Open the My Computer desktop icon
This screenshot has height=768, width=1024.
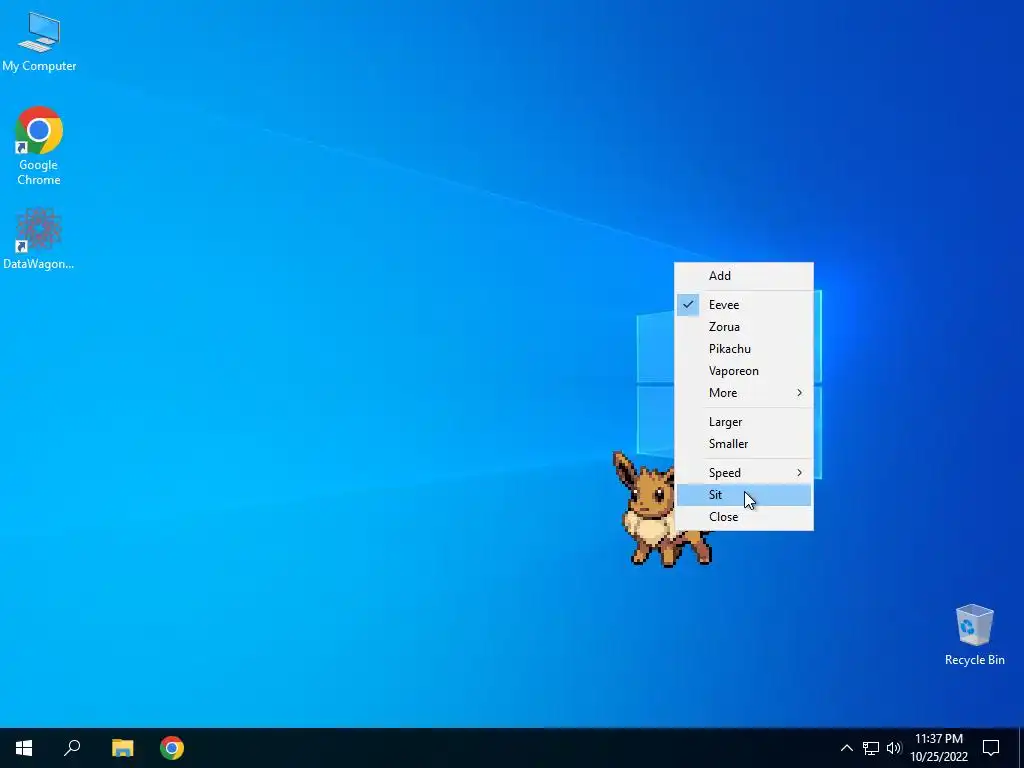click(x=39, y=42)
